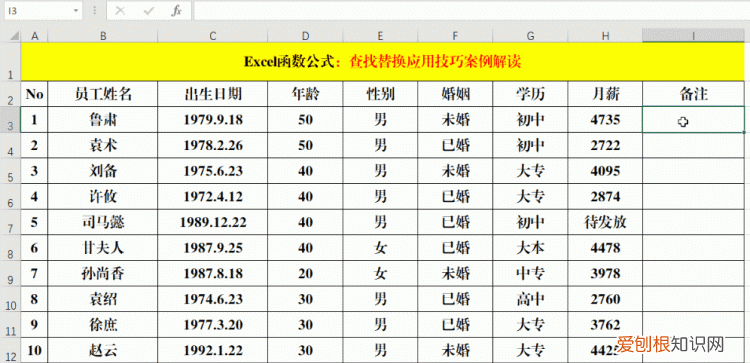750x363 pixels.
Task: Click the salary cell 待发放
Action: pos(606,222)
